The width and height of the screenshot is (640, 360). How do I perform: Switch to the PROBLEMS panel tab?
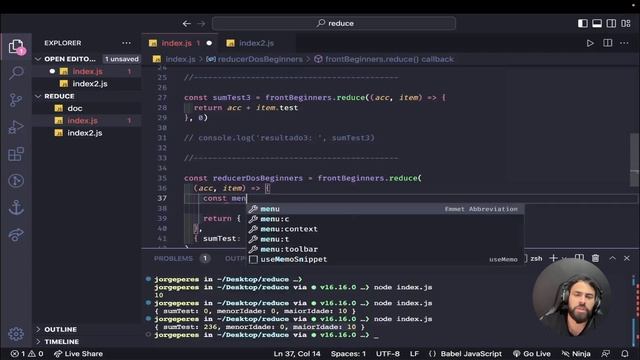click(x=173, y=259)
